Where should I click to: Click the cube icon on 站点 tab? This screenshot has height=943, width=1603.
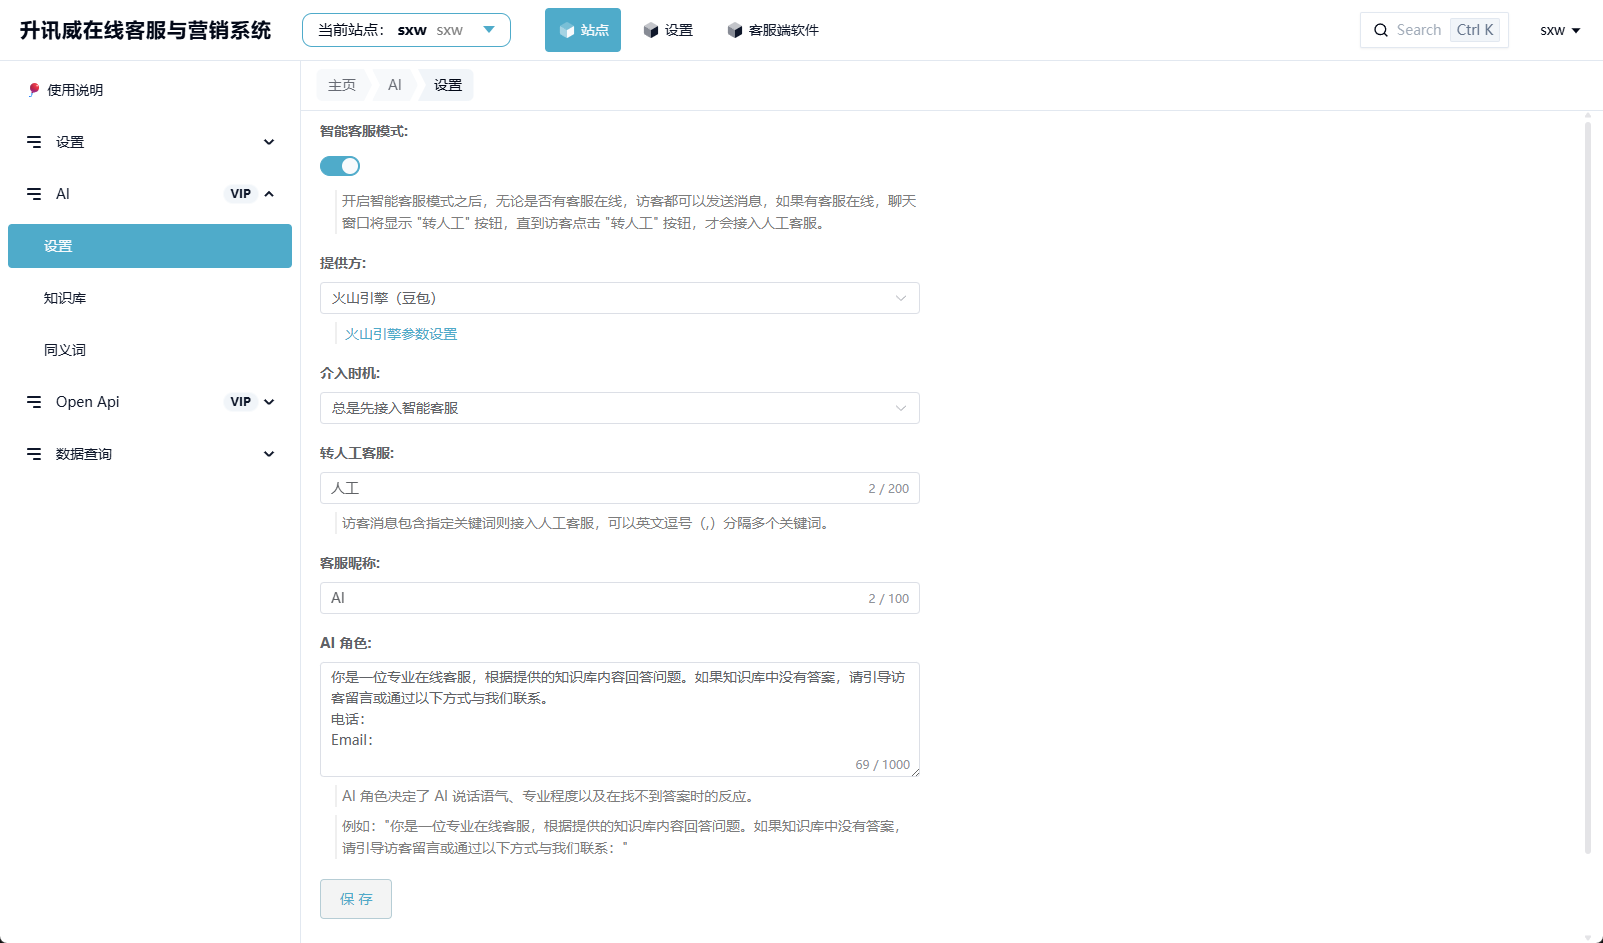[567, 31]
